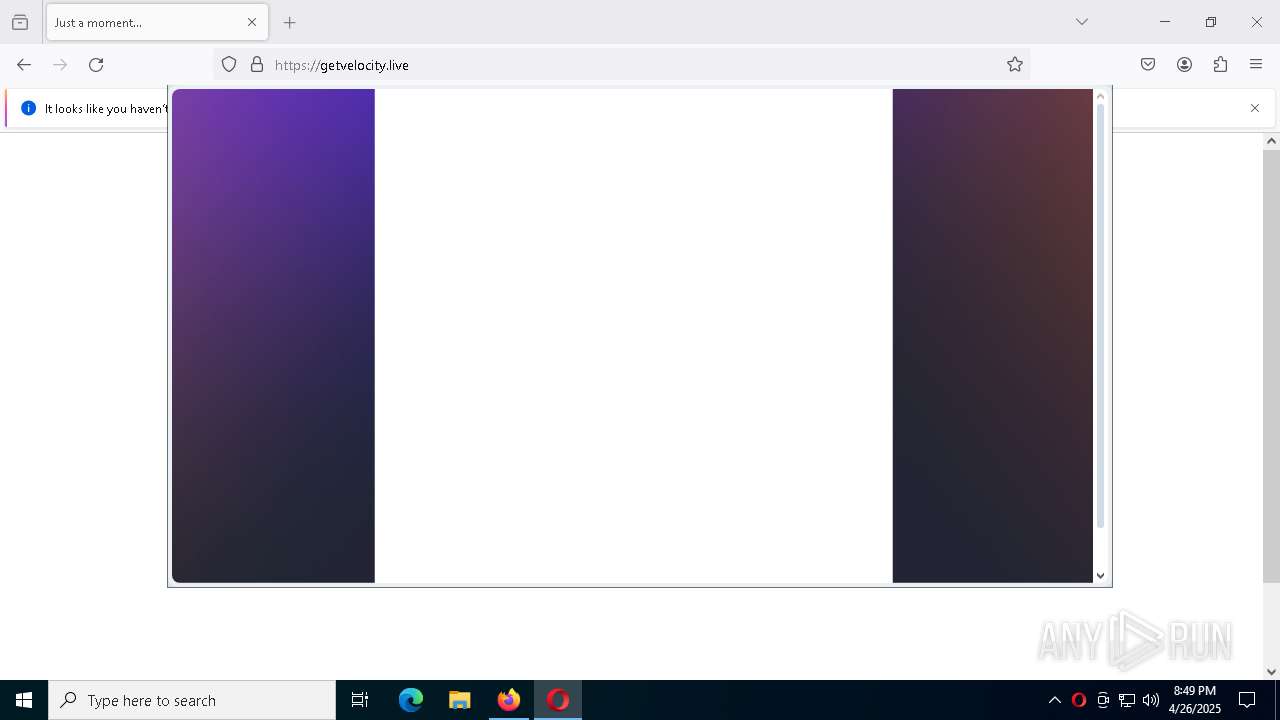
Task: Open the volume control tray icon
Action: (x=1151, y=700)
